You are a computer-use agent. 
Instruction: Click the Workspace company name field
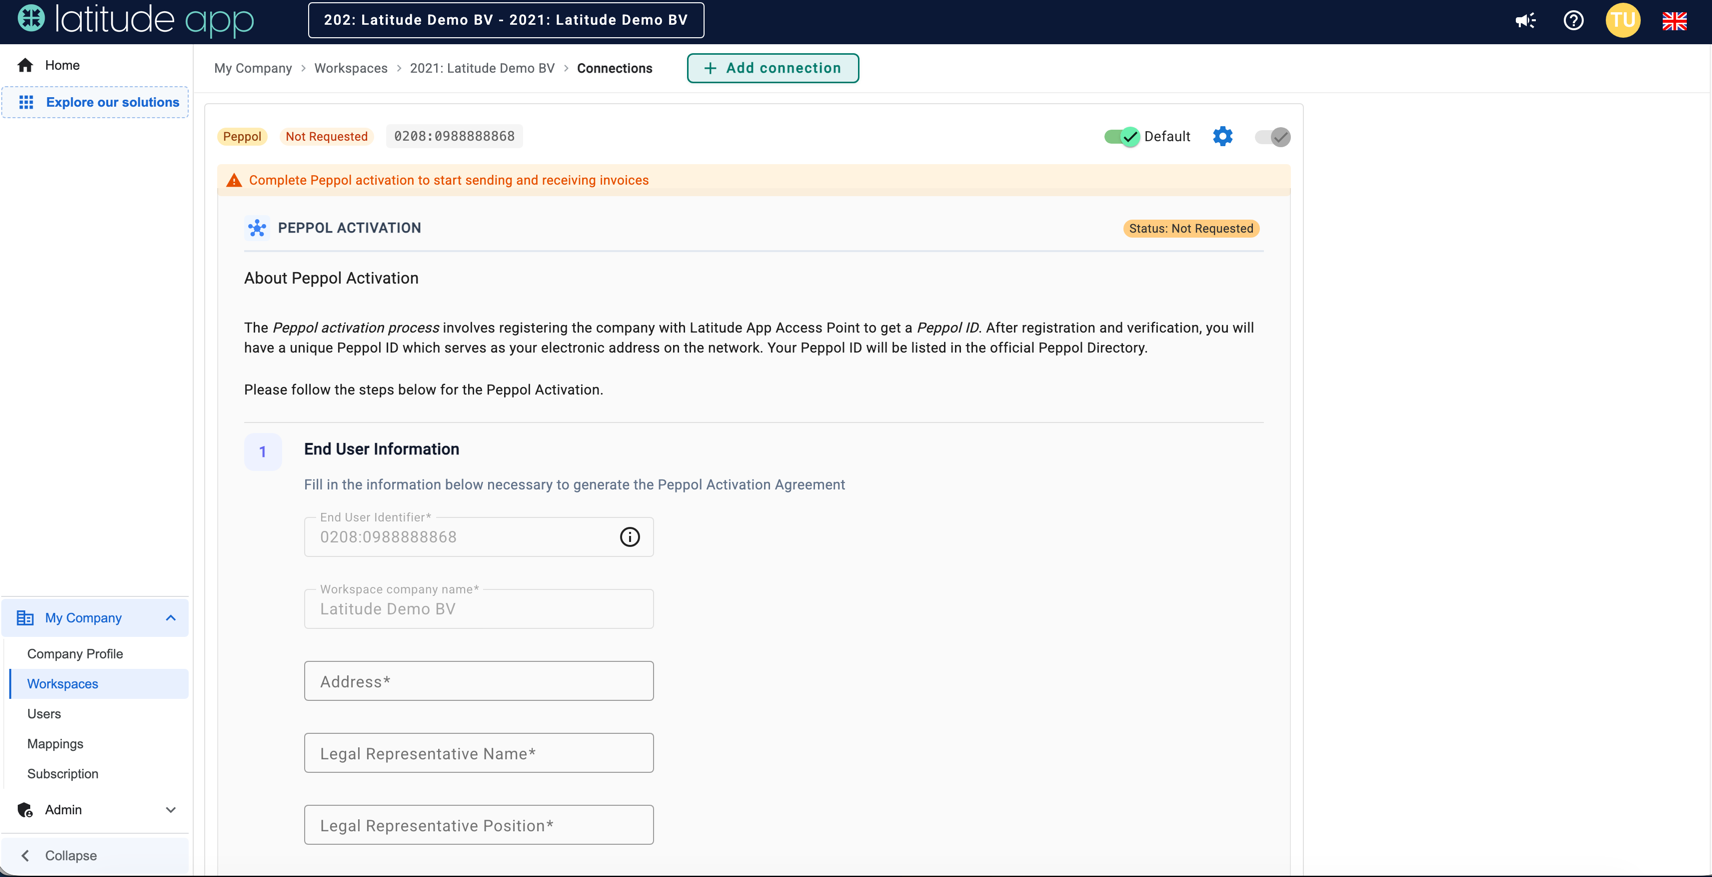coord(479,609)
